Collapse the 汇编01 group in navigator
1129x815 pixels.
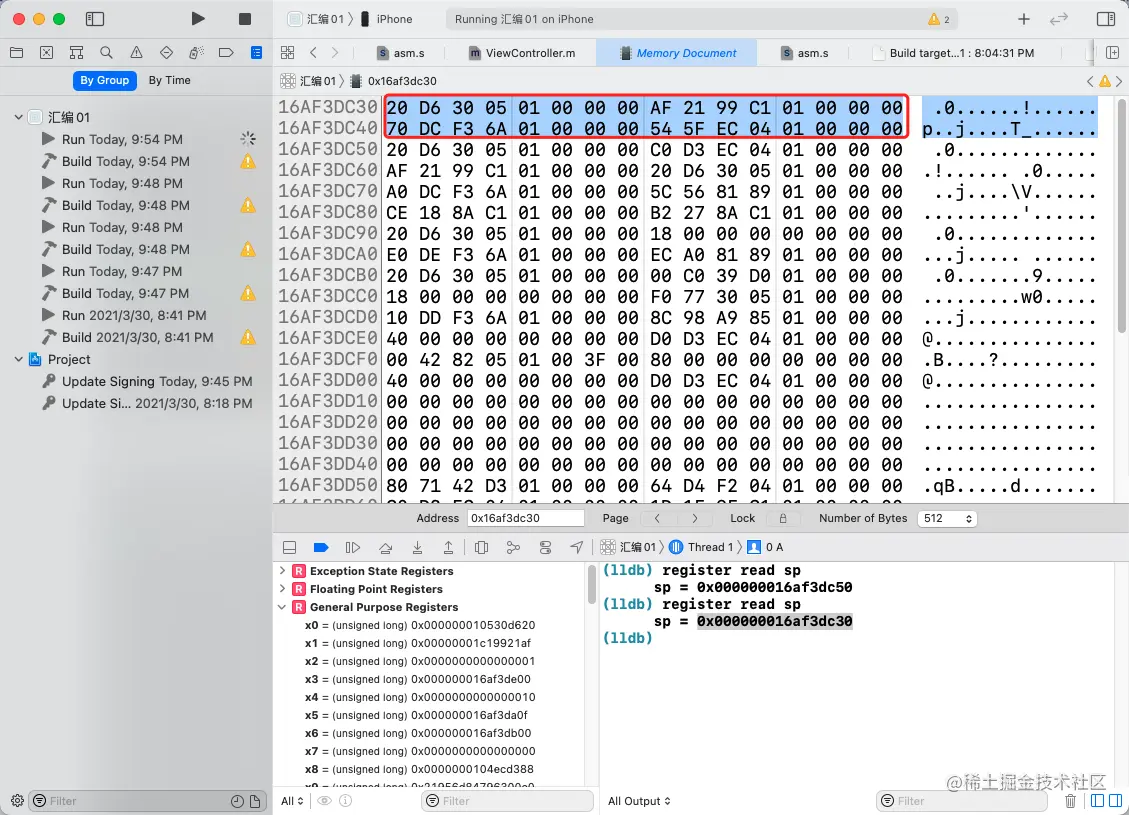pyautogui.click(x=18, y=117)
